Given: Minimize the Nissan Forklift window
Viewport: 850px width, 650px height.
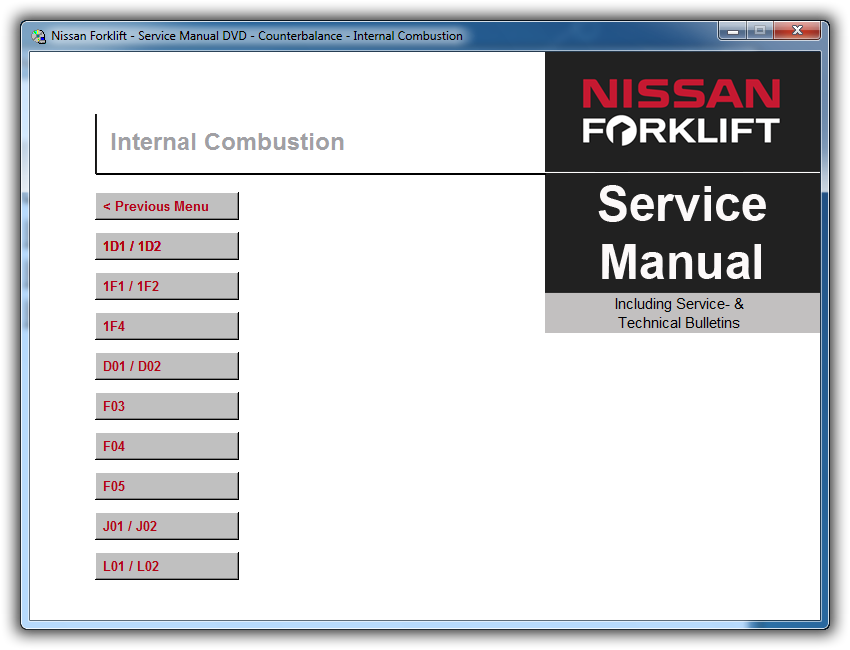Looking at the screenshot, I should pyautogui.click(x=733, y=30).
